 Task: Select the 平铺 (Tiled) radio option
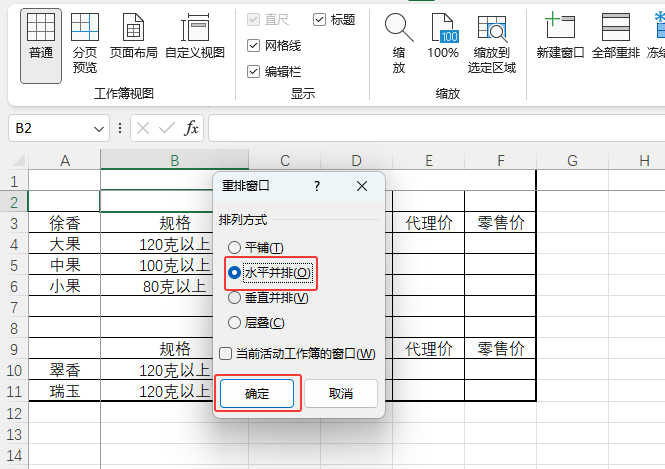click(234, 247)
